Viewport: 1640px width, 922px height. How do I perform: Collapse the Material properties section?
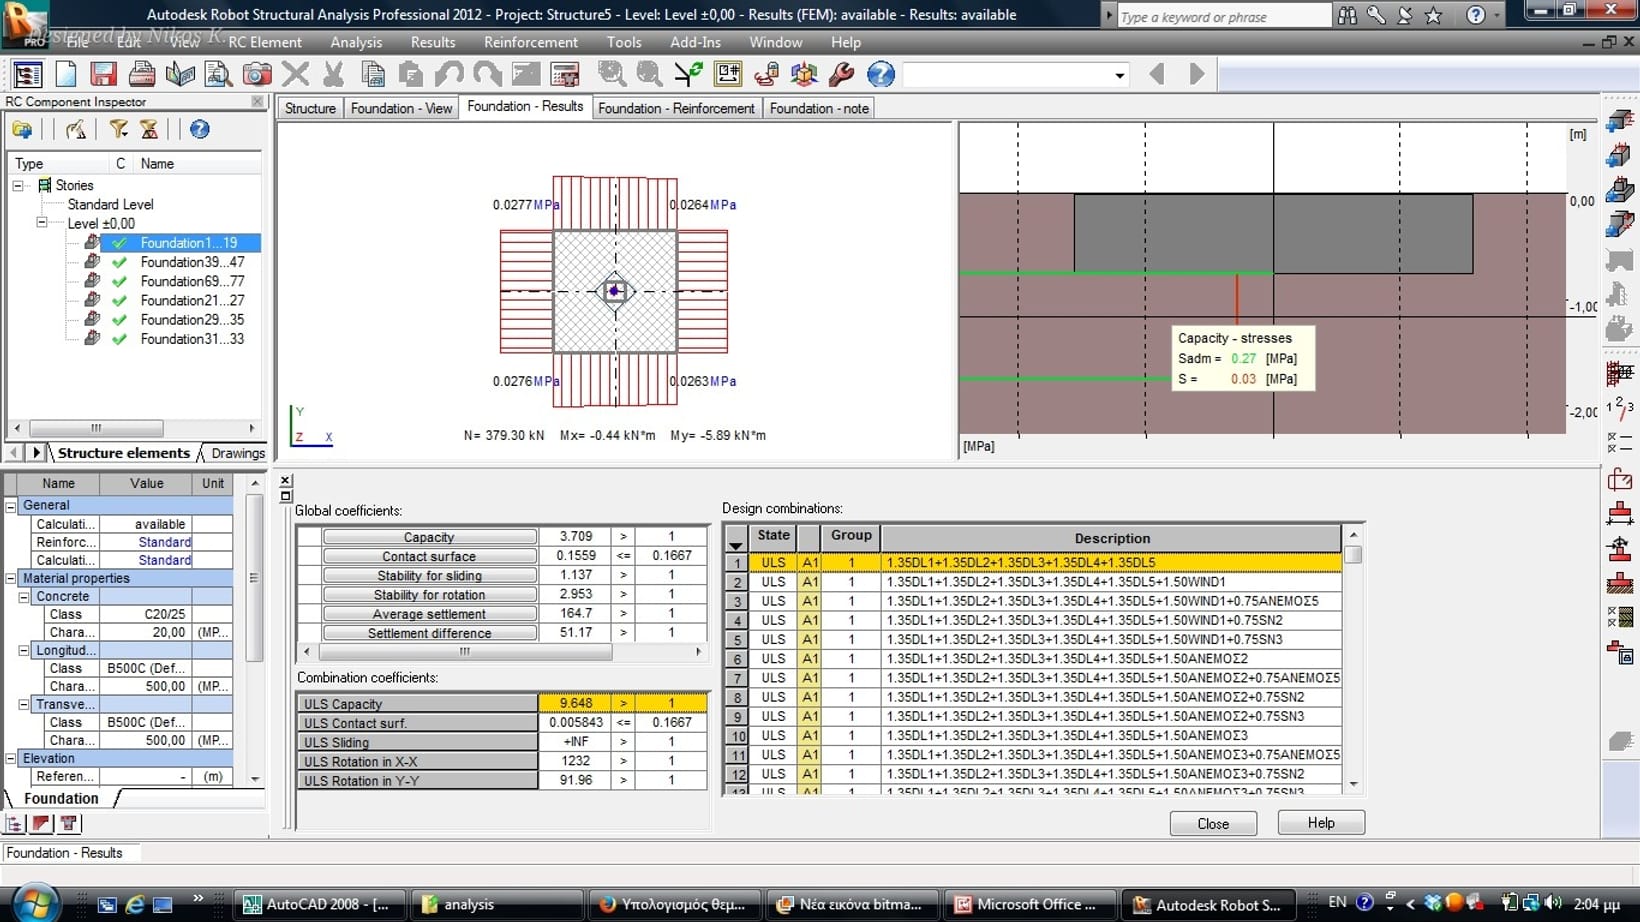(11, 578)
